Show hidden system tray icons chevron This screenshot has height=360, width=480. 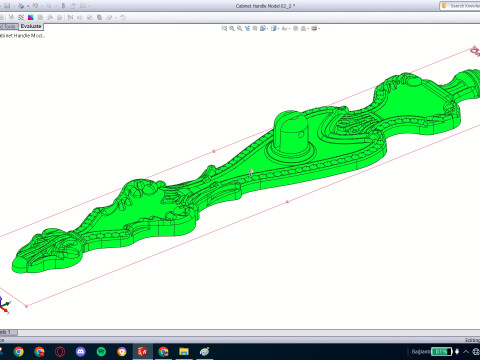point(466,351)
